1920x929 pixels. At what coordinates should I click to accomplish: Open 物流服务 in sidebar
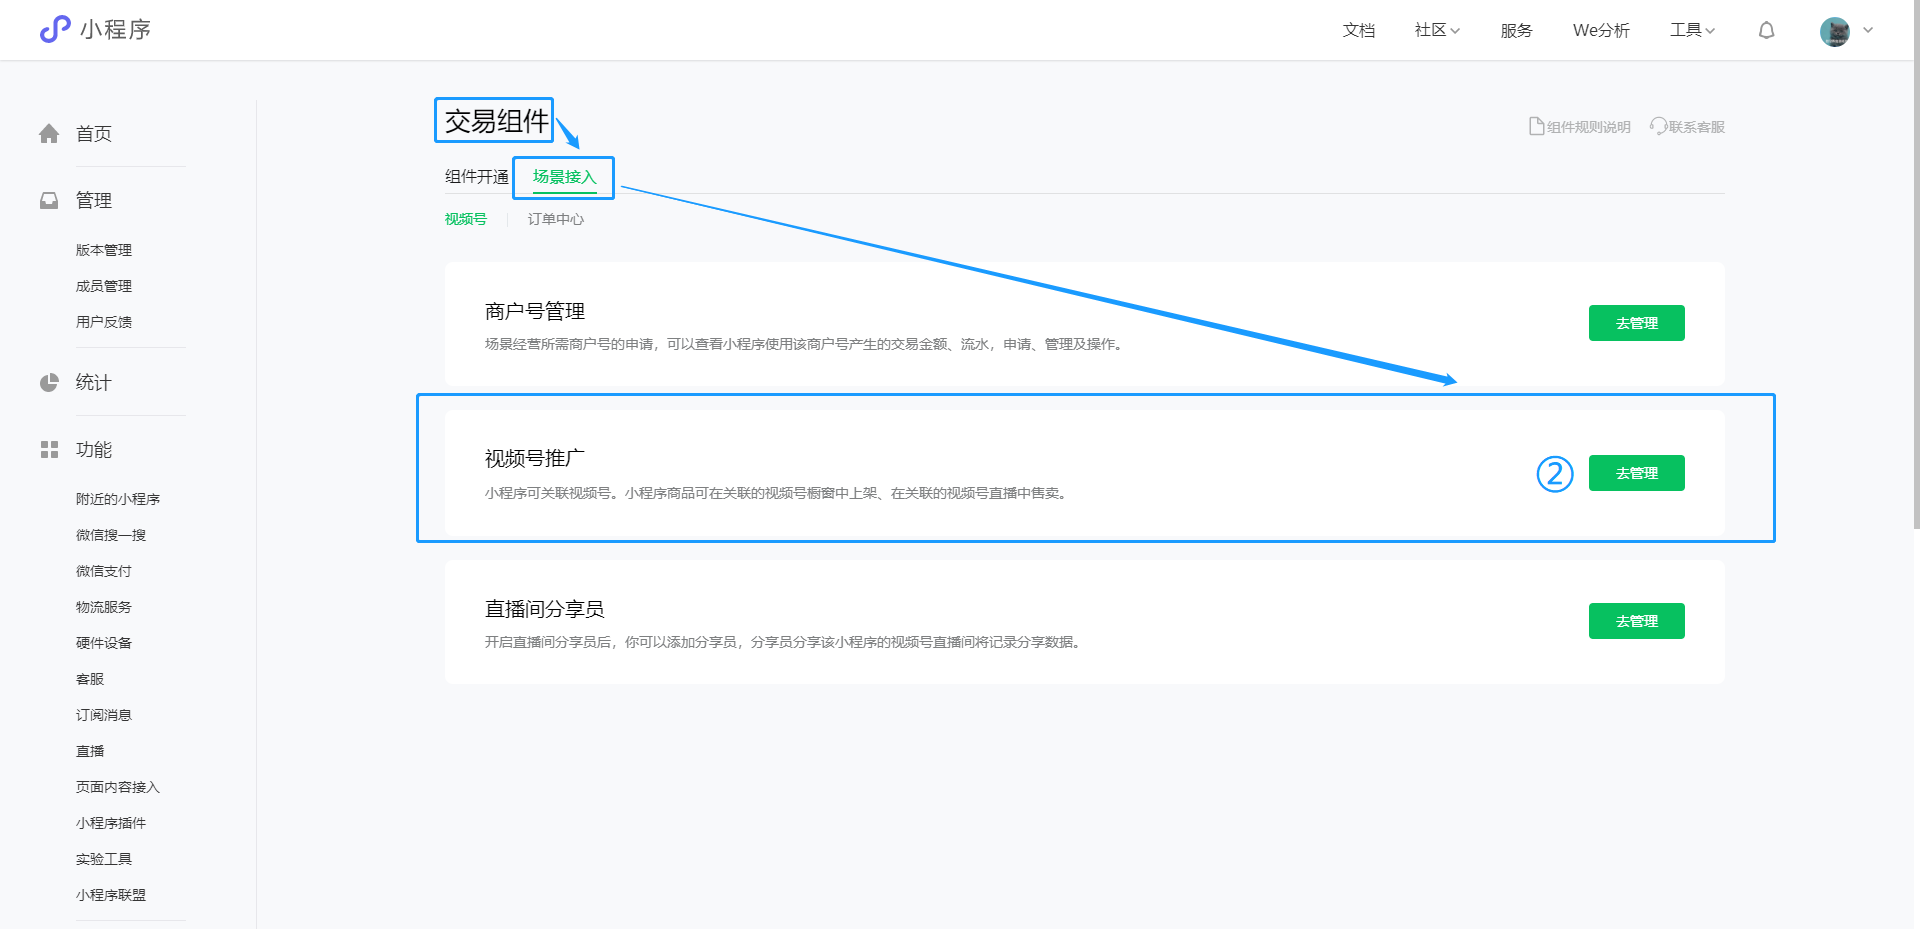(104, 607)
